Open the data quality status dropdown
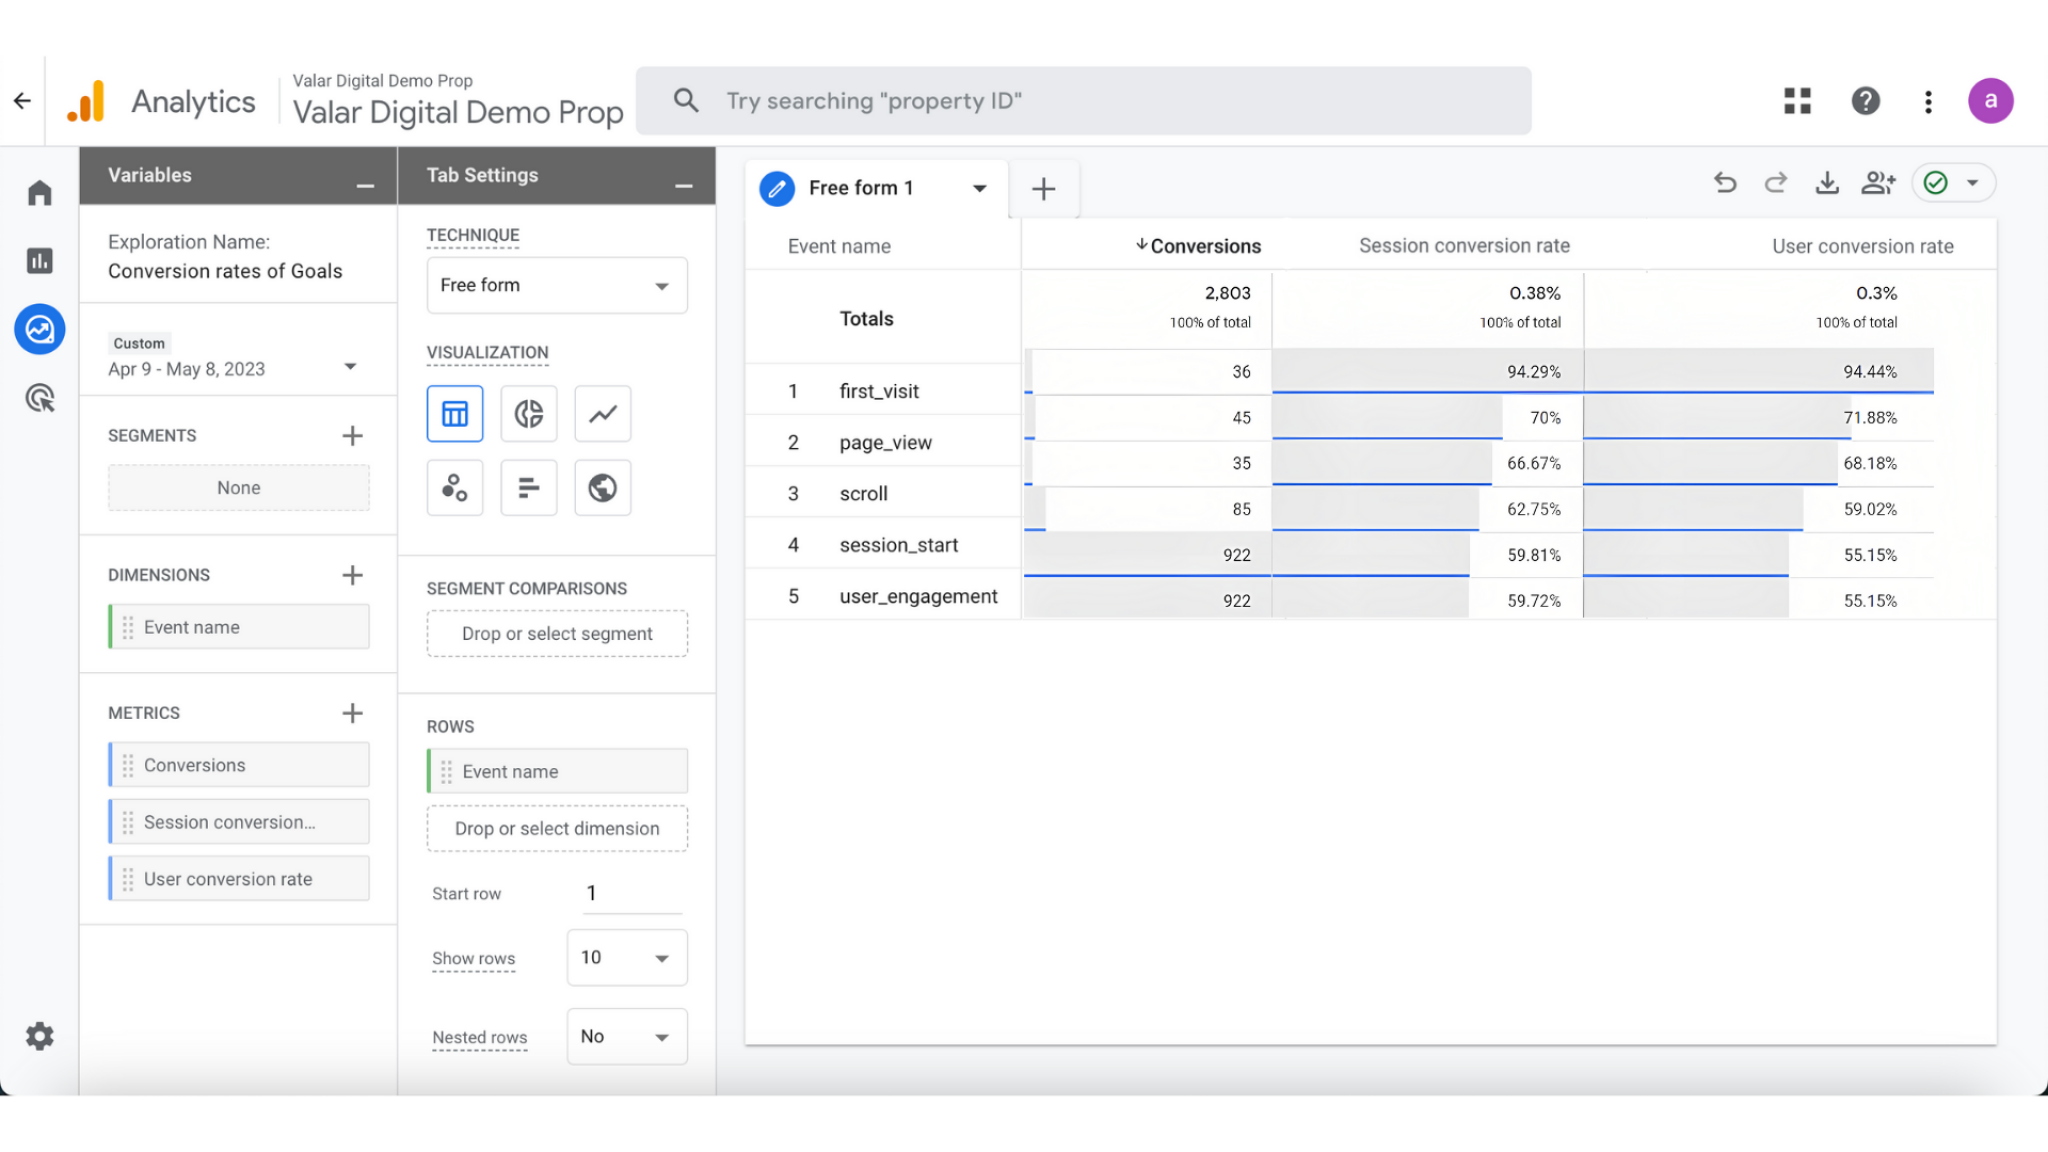The width and height of the screenshot is (2048, 1152). (1971, 183)
